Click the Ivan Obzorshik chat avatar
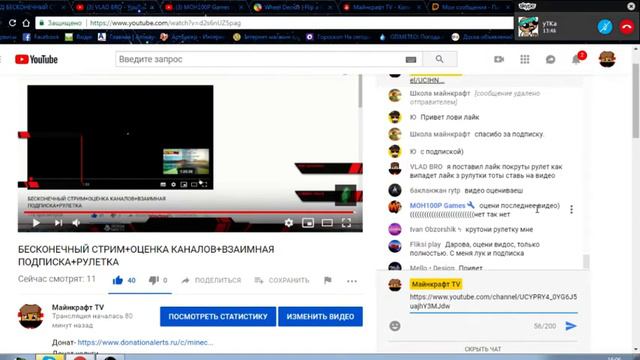Viewport: 640px width, 360px height. [395, 229]
